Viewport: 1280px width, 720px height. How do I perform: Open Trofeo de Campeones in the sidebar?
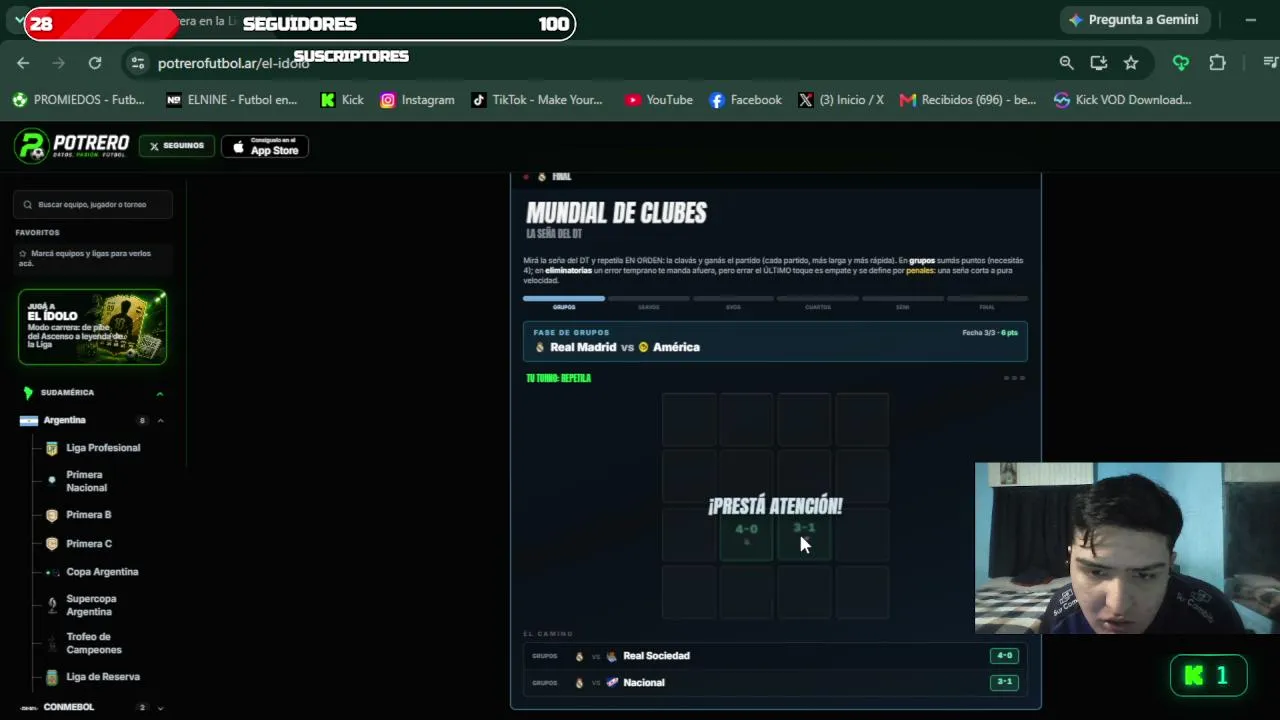pos(94,643)
